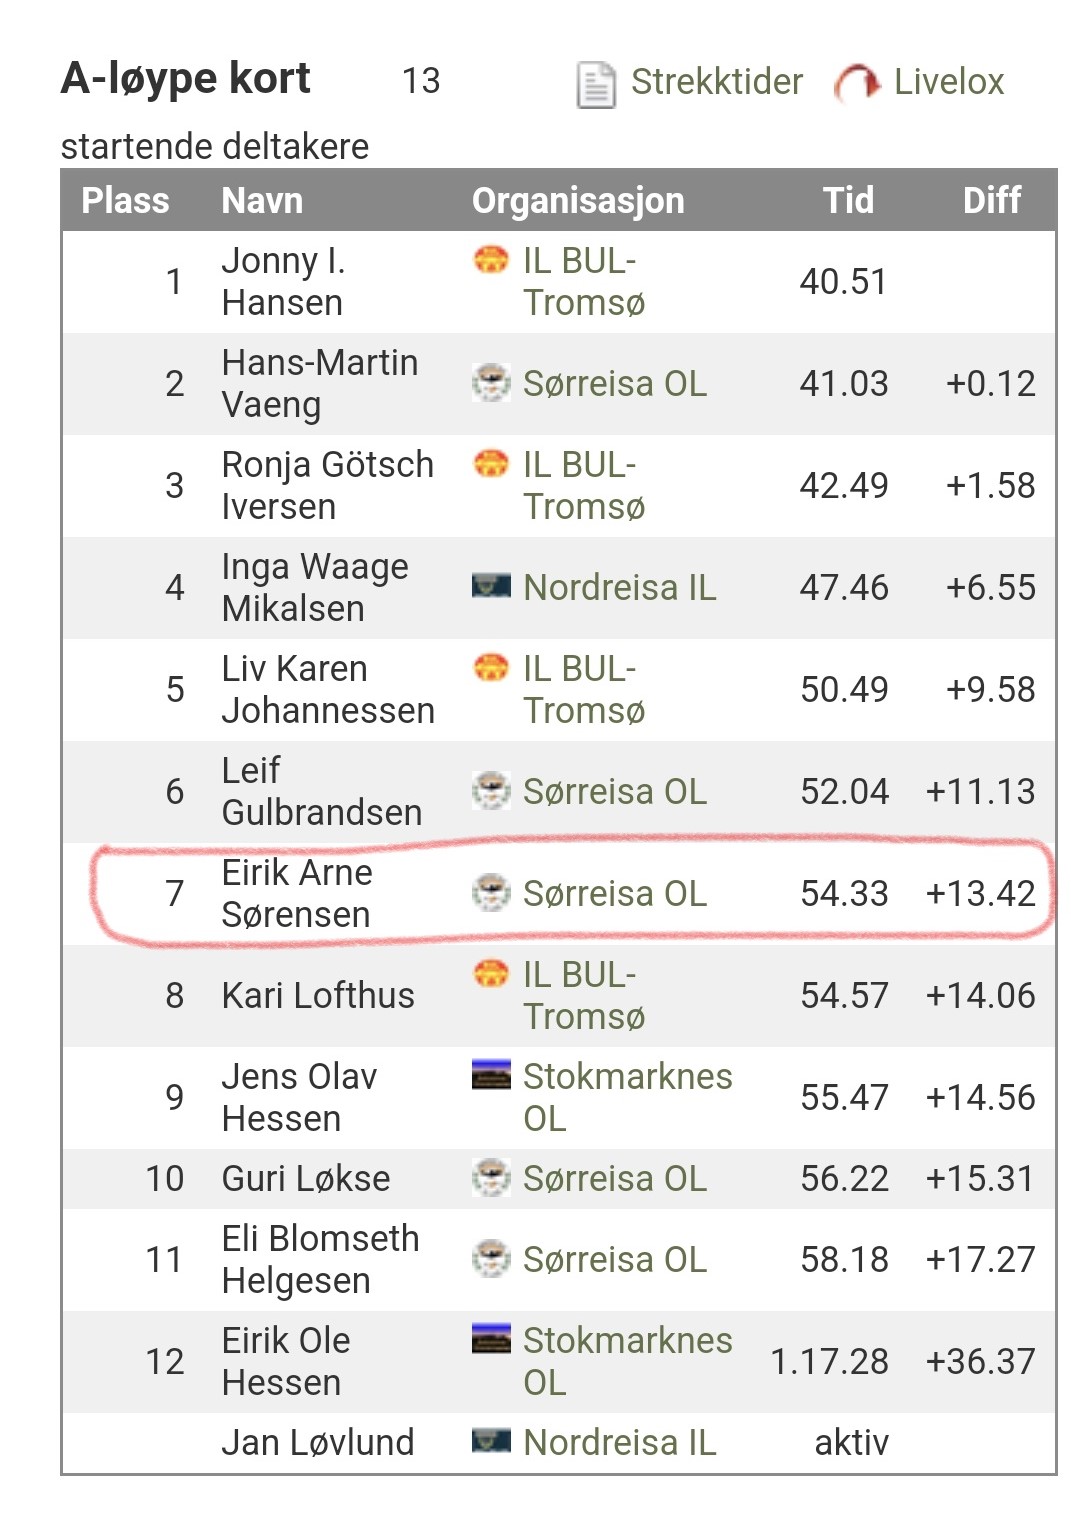Viewport: 1071px width, 1516px height.
Task: Click Stokmarknes OL logo beside Jens Olav Hessen
Action: tap(491, 1075)
